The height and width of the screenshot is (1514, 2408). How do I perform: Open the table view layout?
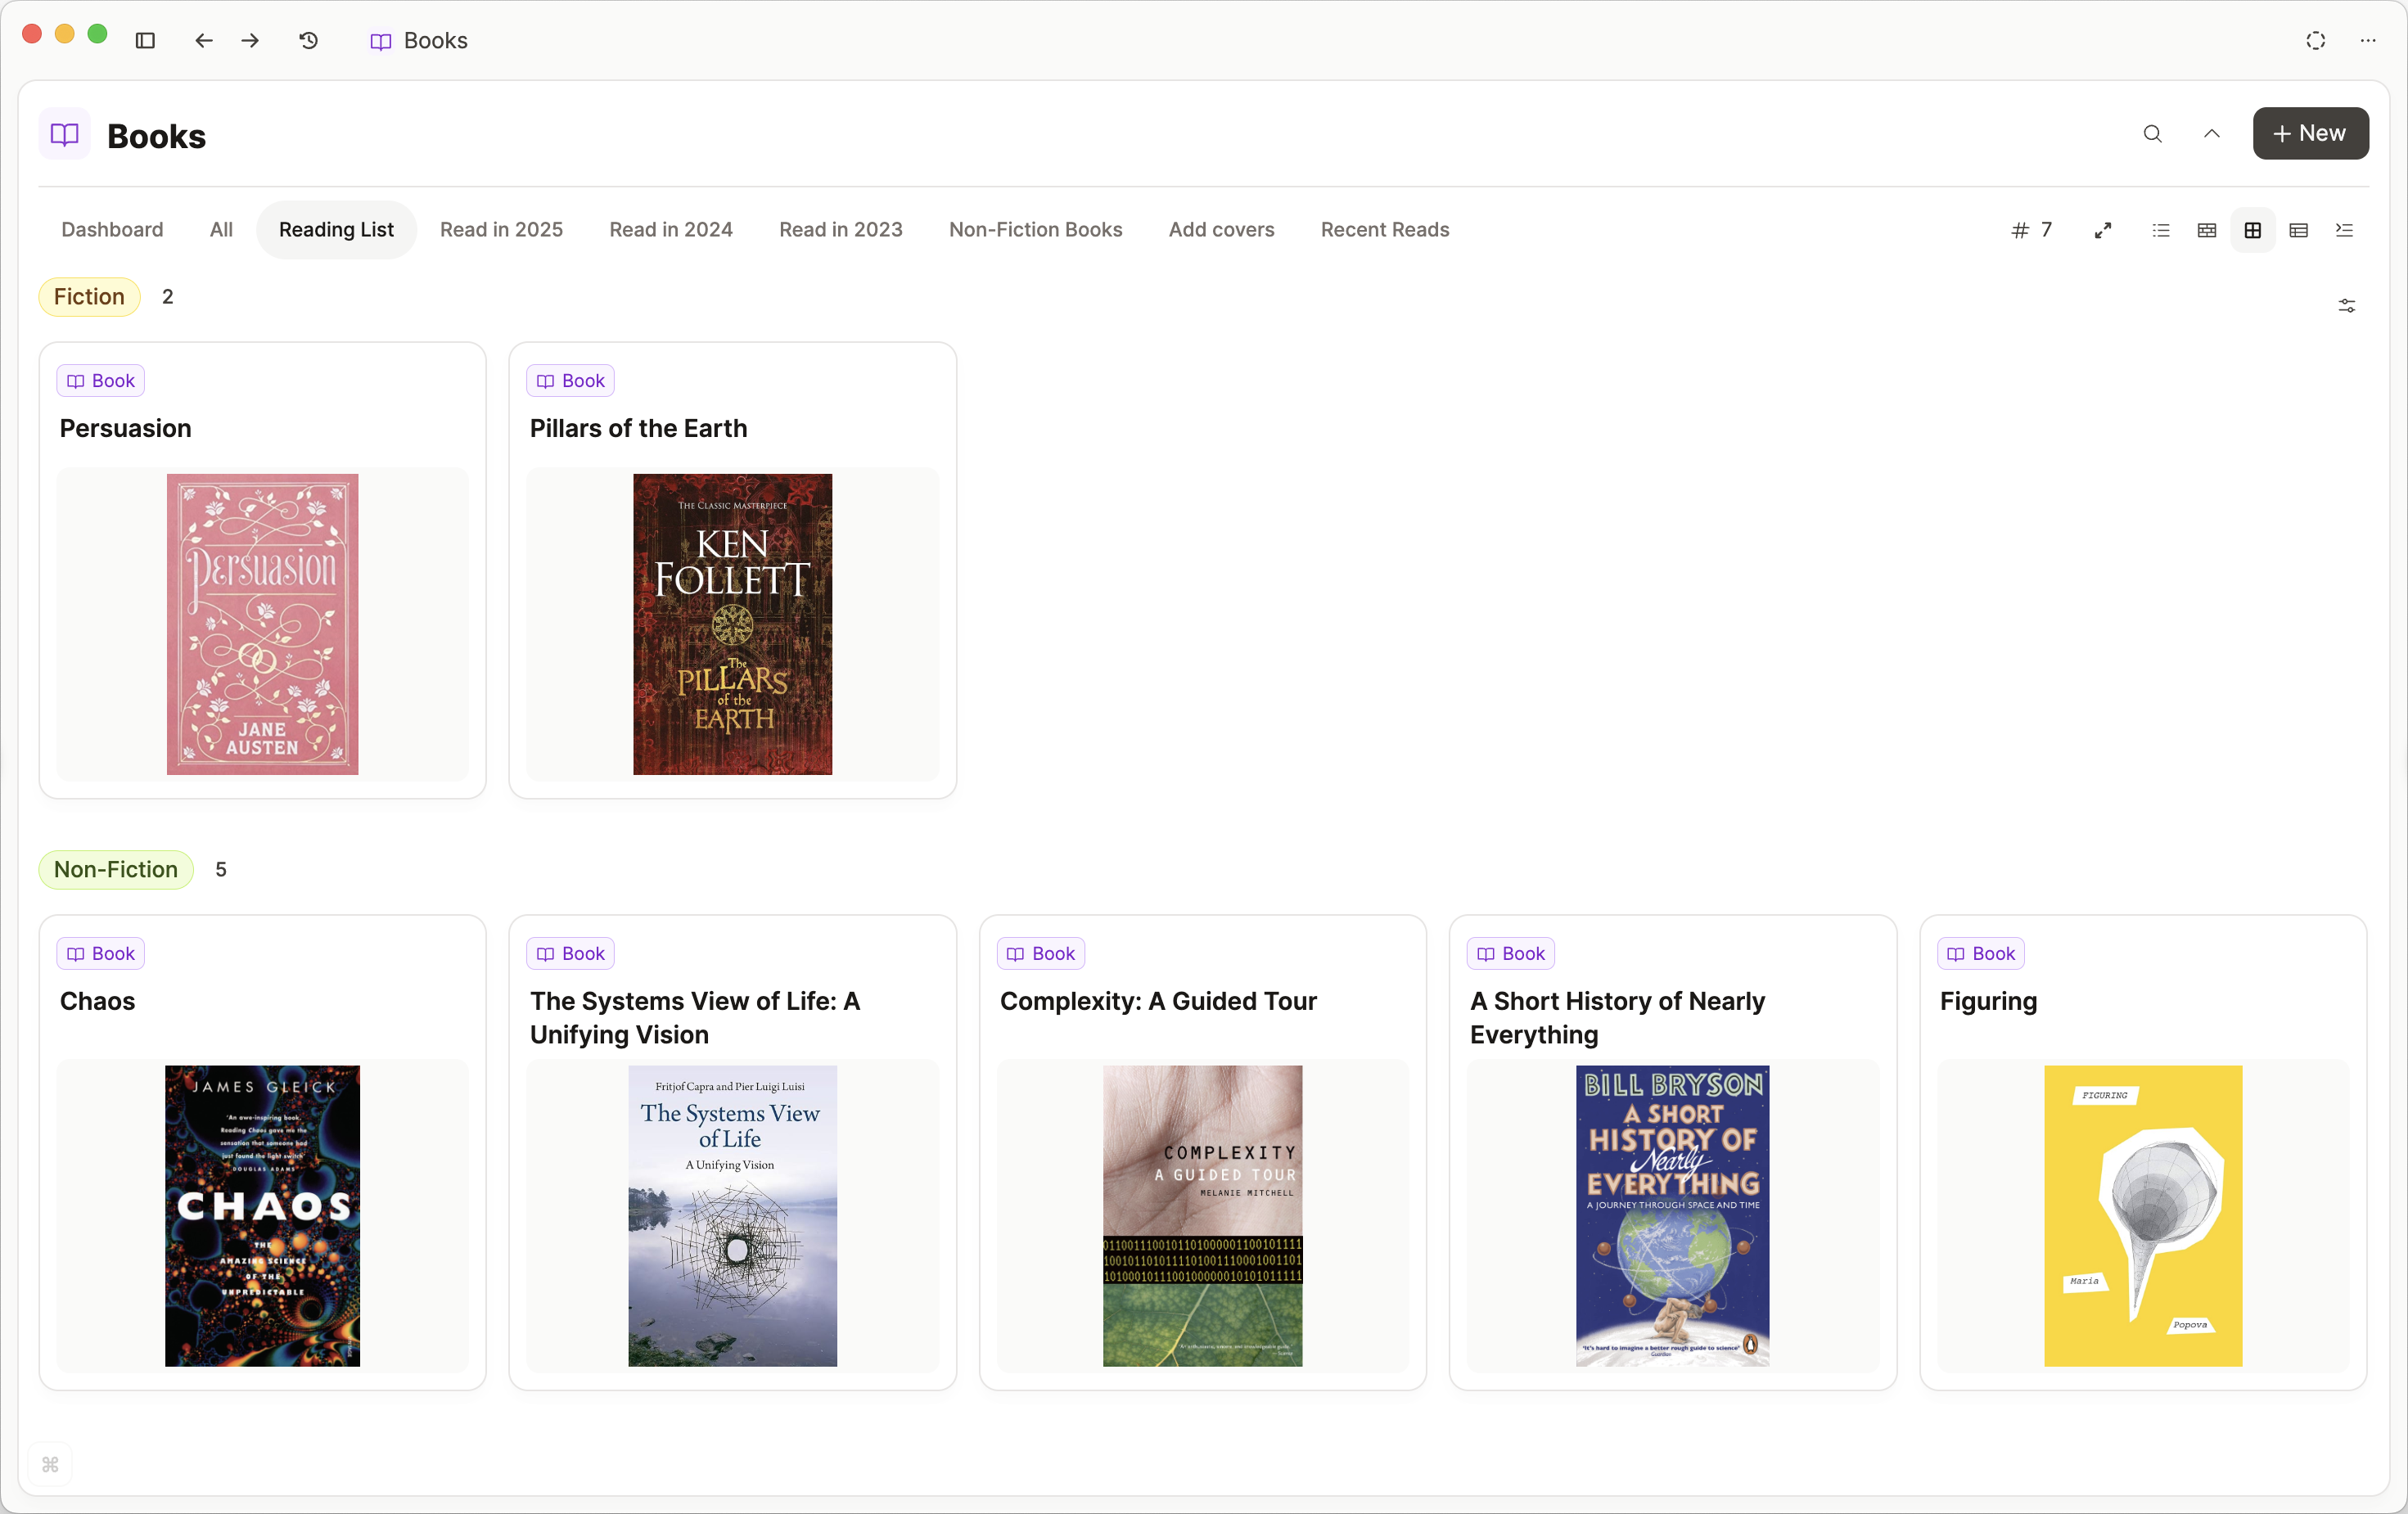click(2298, 230)
